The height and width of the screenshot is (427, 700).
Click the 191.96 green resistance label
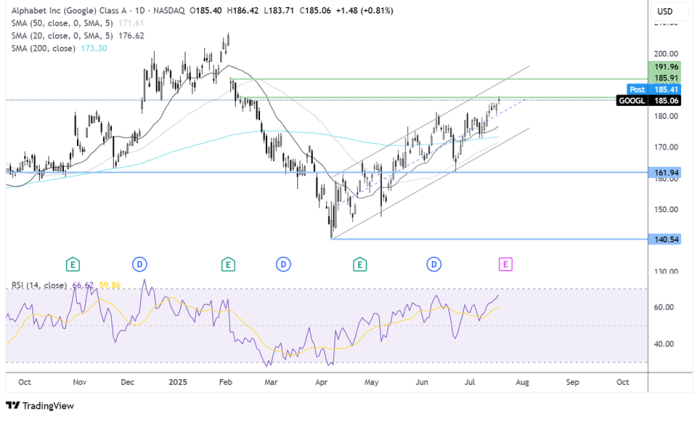[665, 67]
